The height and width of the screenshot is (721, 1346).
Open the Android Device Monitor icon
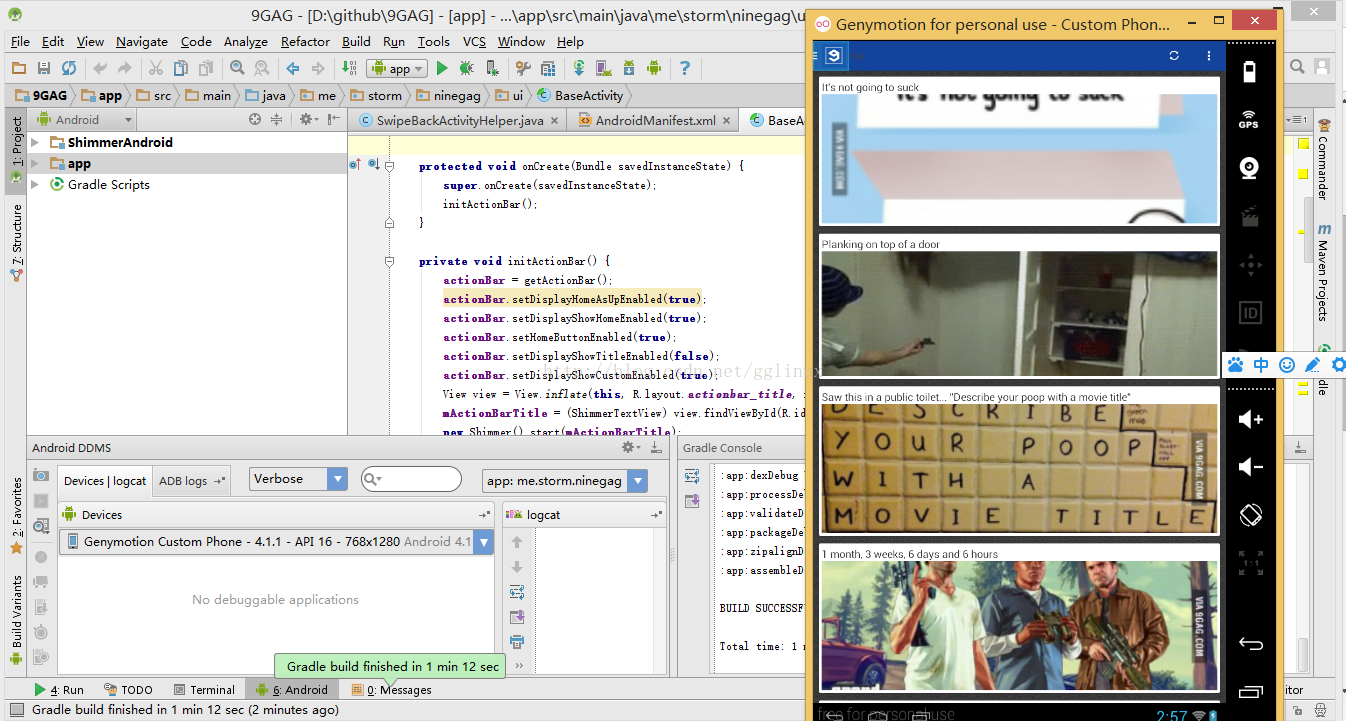(654, 68)
